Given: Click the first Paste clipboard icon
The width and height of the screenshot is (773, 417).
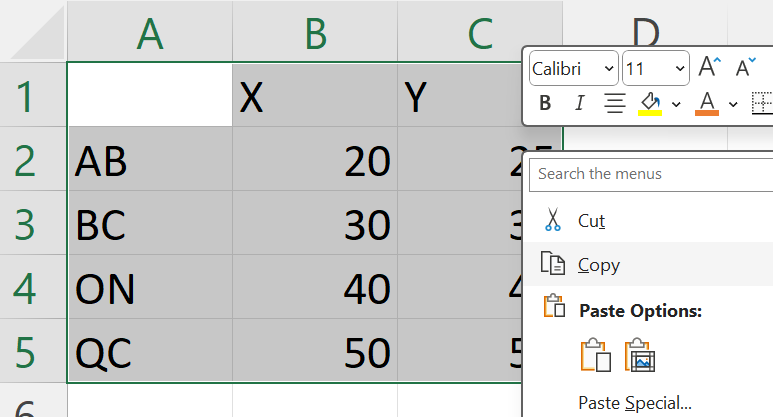Looking at the screenshot, I should (x=595, y=355).
